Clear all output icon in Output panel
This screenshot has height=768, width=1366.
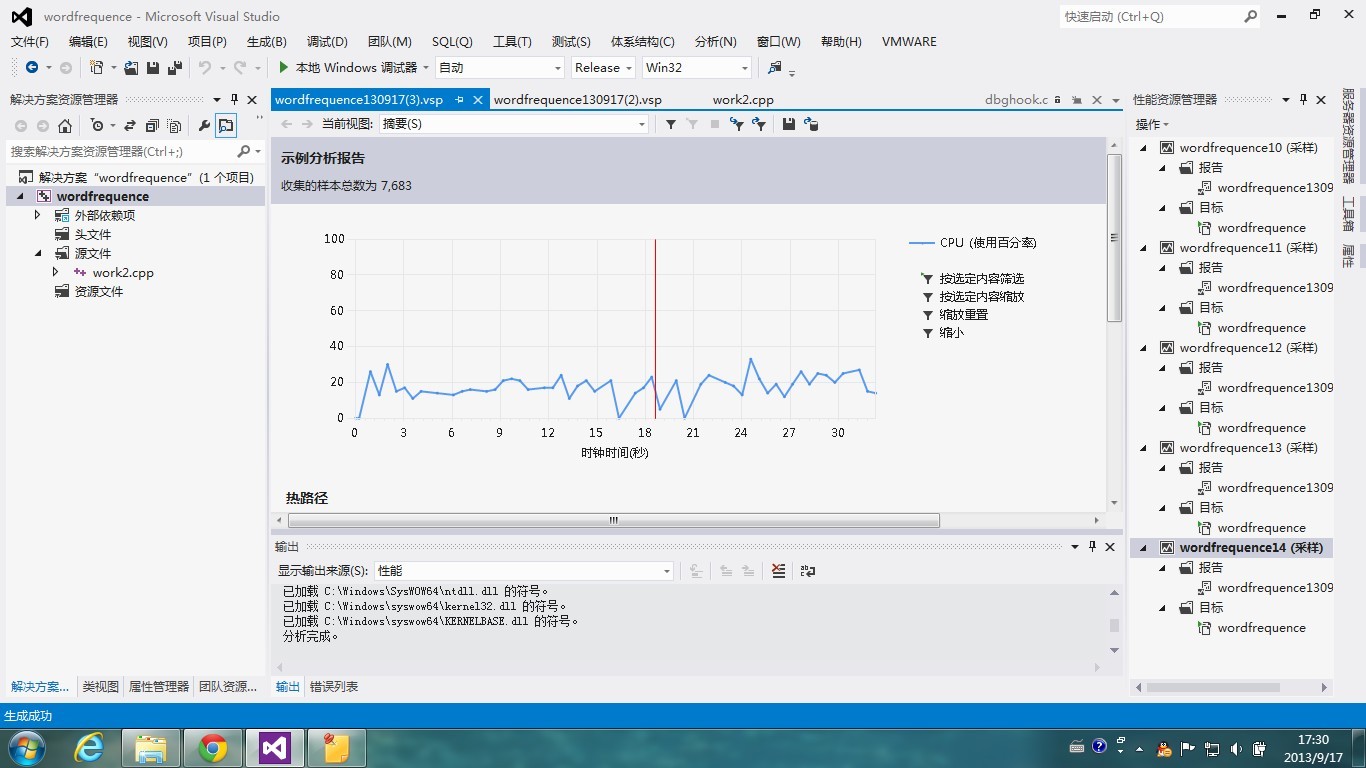point(778,571)
